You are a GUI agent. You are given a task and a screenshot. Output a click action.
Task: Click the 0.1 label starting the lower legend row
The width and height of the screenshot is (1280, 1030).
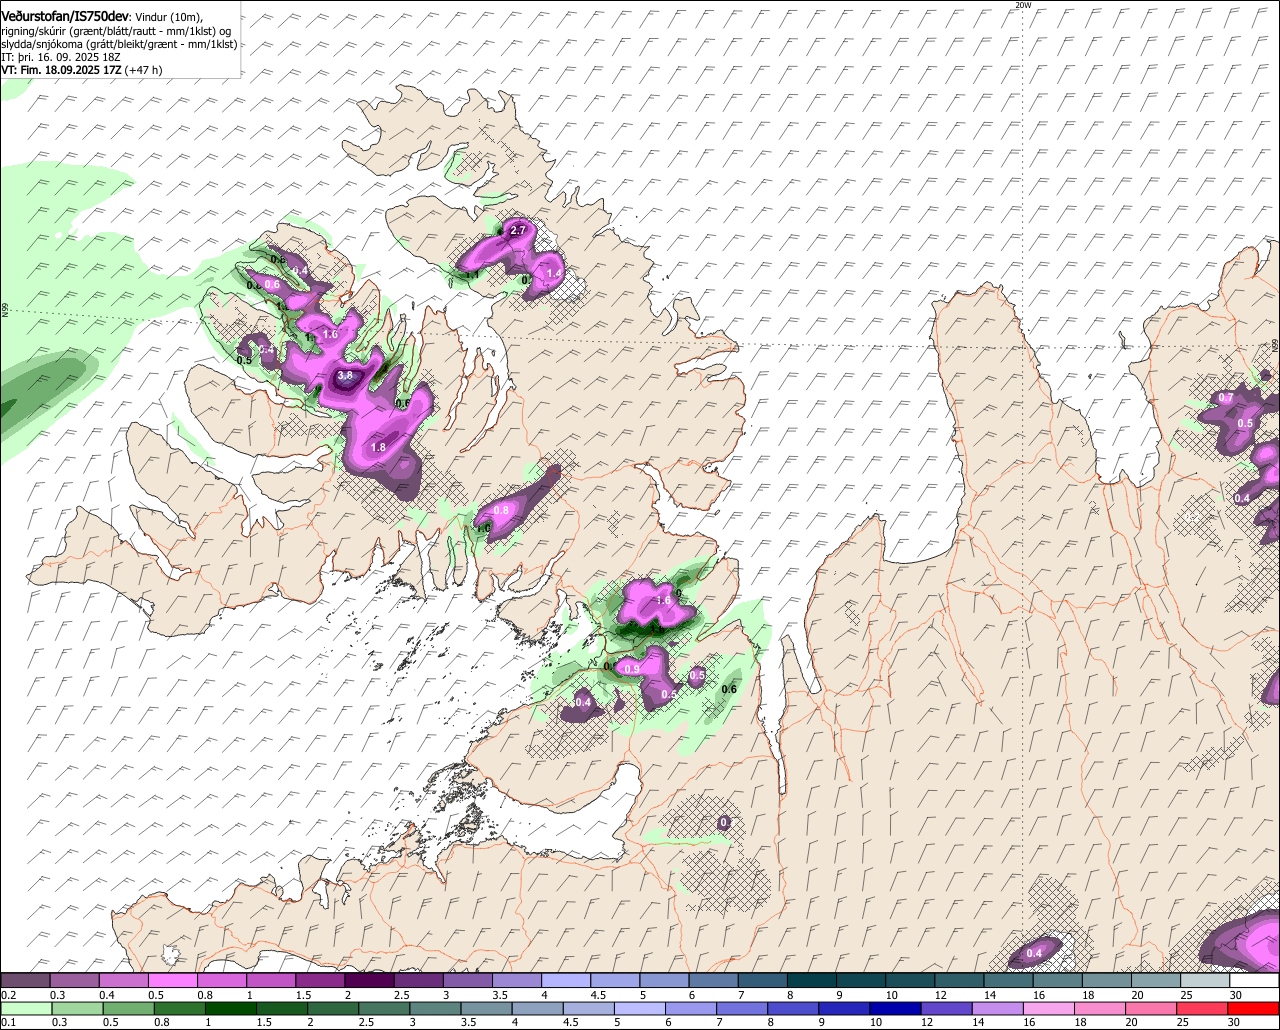[x=9, y=1023]
